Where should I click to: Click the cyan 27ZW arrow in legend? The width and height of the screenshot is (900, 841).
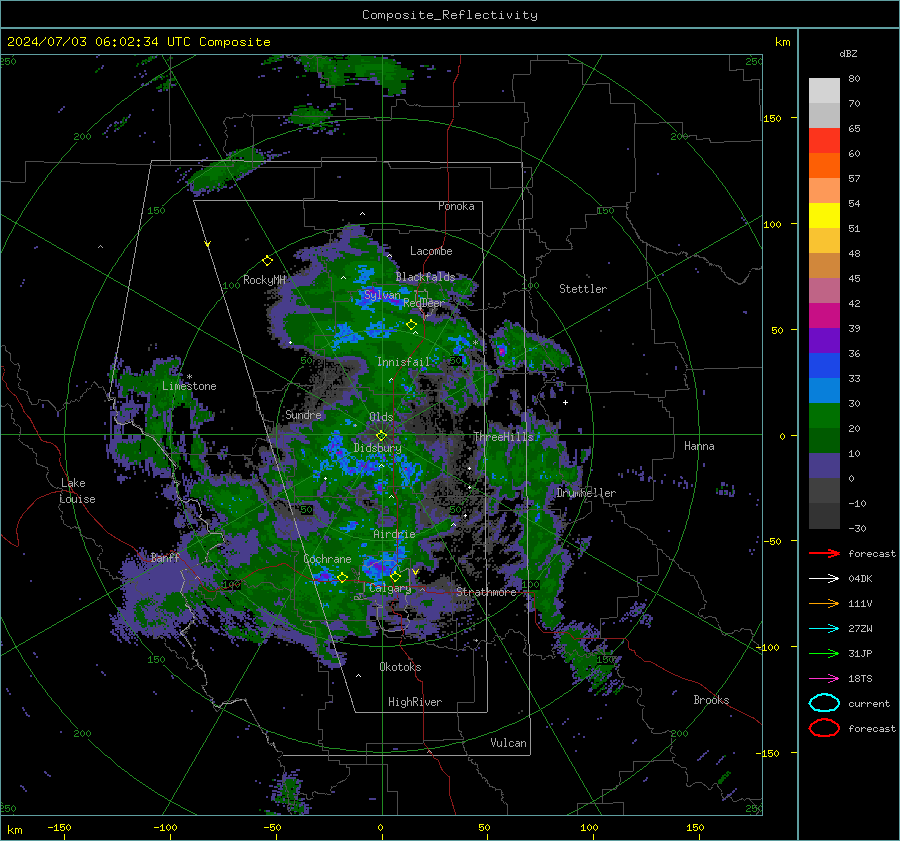[x=824, y=629]
